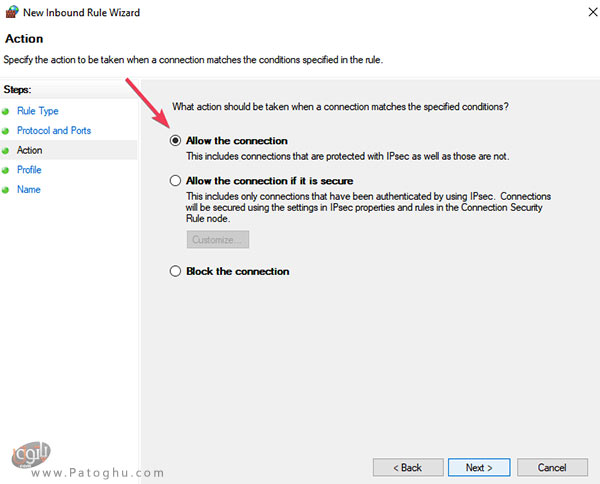
Task: Click the green bullet beside Protocol and Ports
Action: (x=5, y=131)
